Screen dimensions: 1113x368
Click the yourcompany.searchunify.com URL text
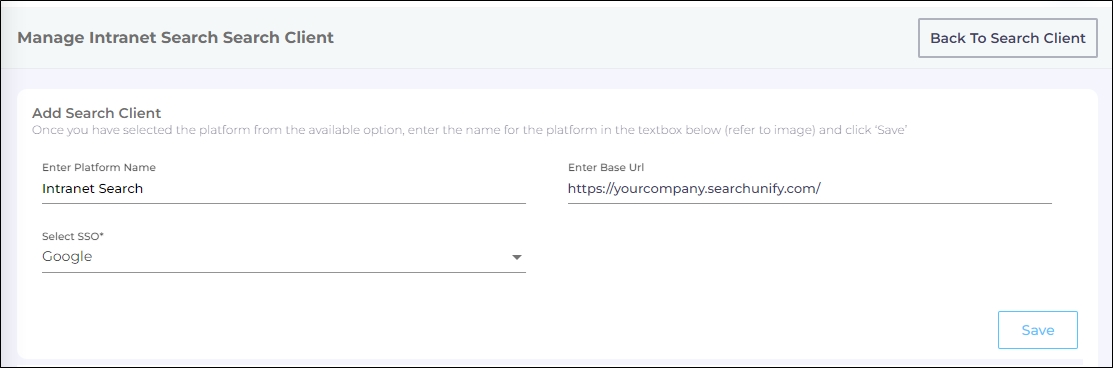coord(694,189)
